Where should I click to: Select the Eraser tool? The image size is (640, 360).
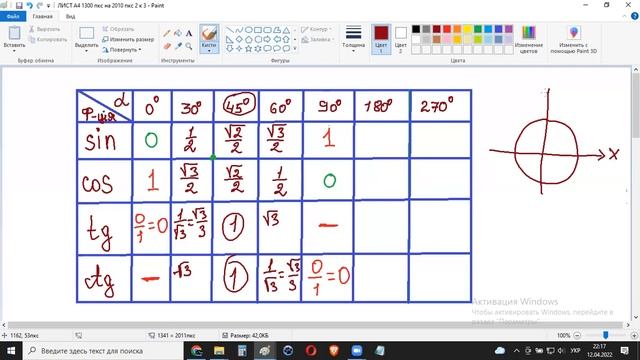click(167, 46)
